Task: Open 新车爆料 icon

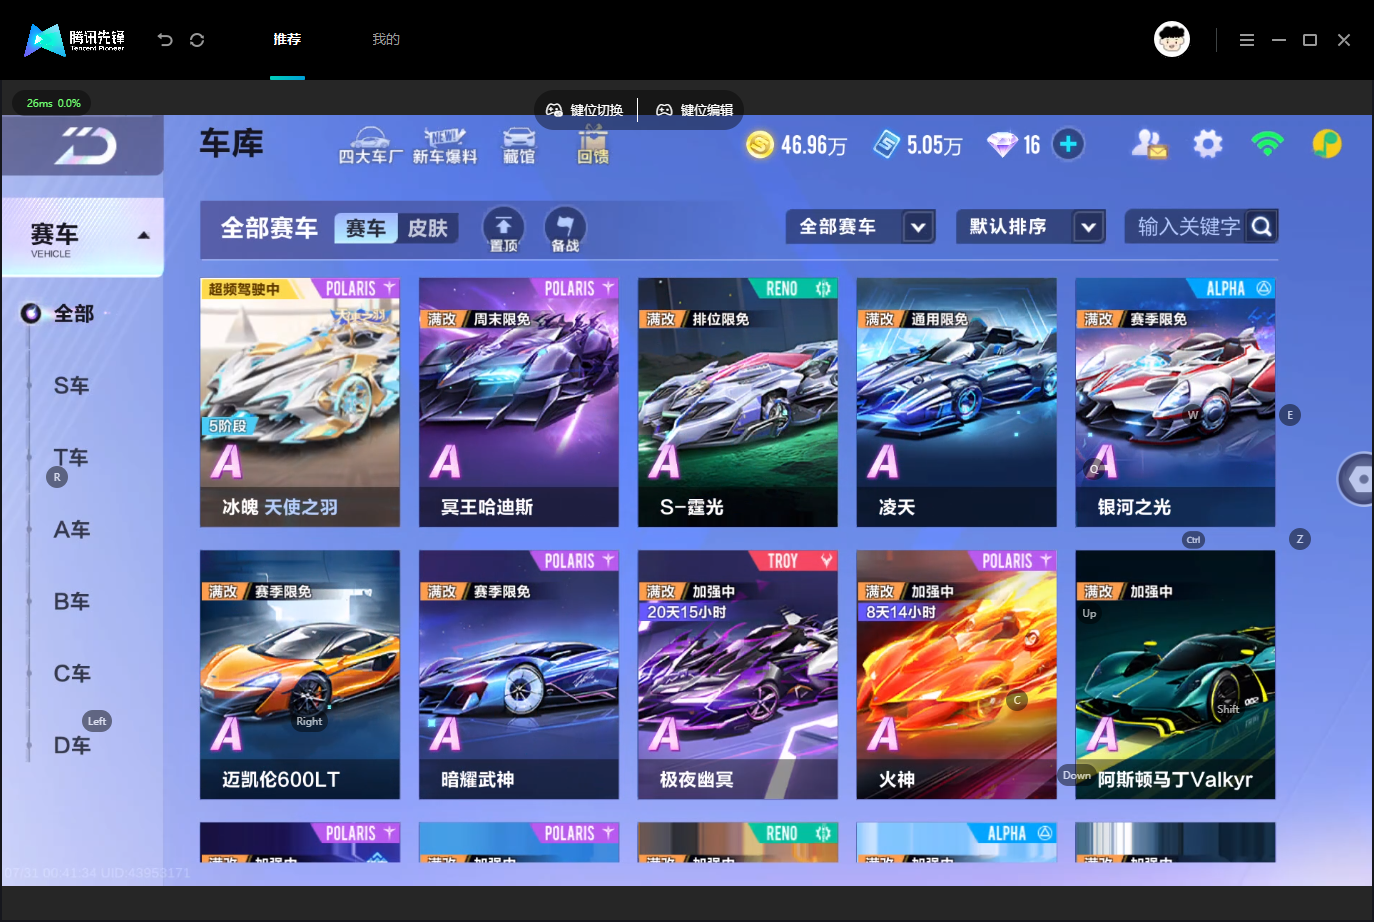Action: (x=445, y=146)
